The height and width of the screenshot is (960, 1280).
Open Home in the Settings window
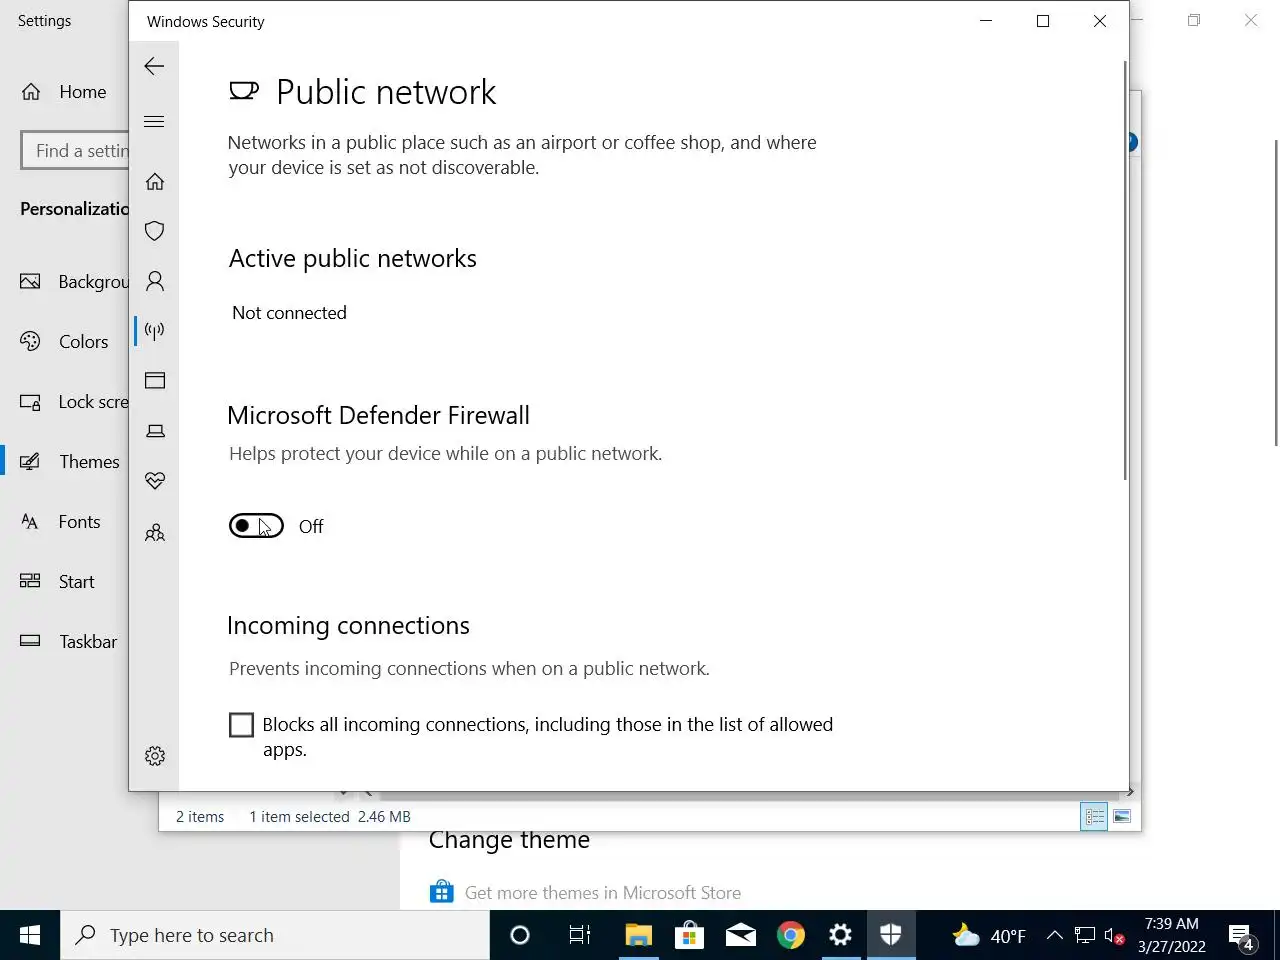pos(64,92)
